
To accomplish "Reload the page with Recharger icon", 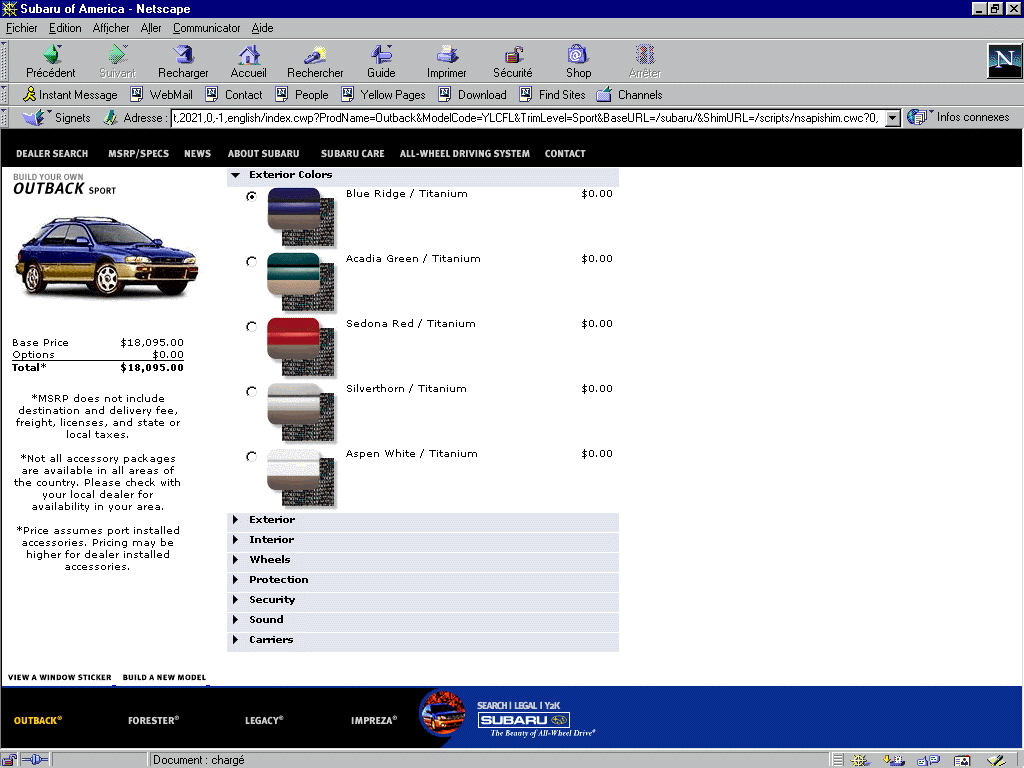I will tap(183, 54).
